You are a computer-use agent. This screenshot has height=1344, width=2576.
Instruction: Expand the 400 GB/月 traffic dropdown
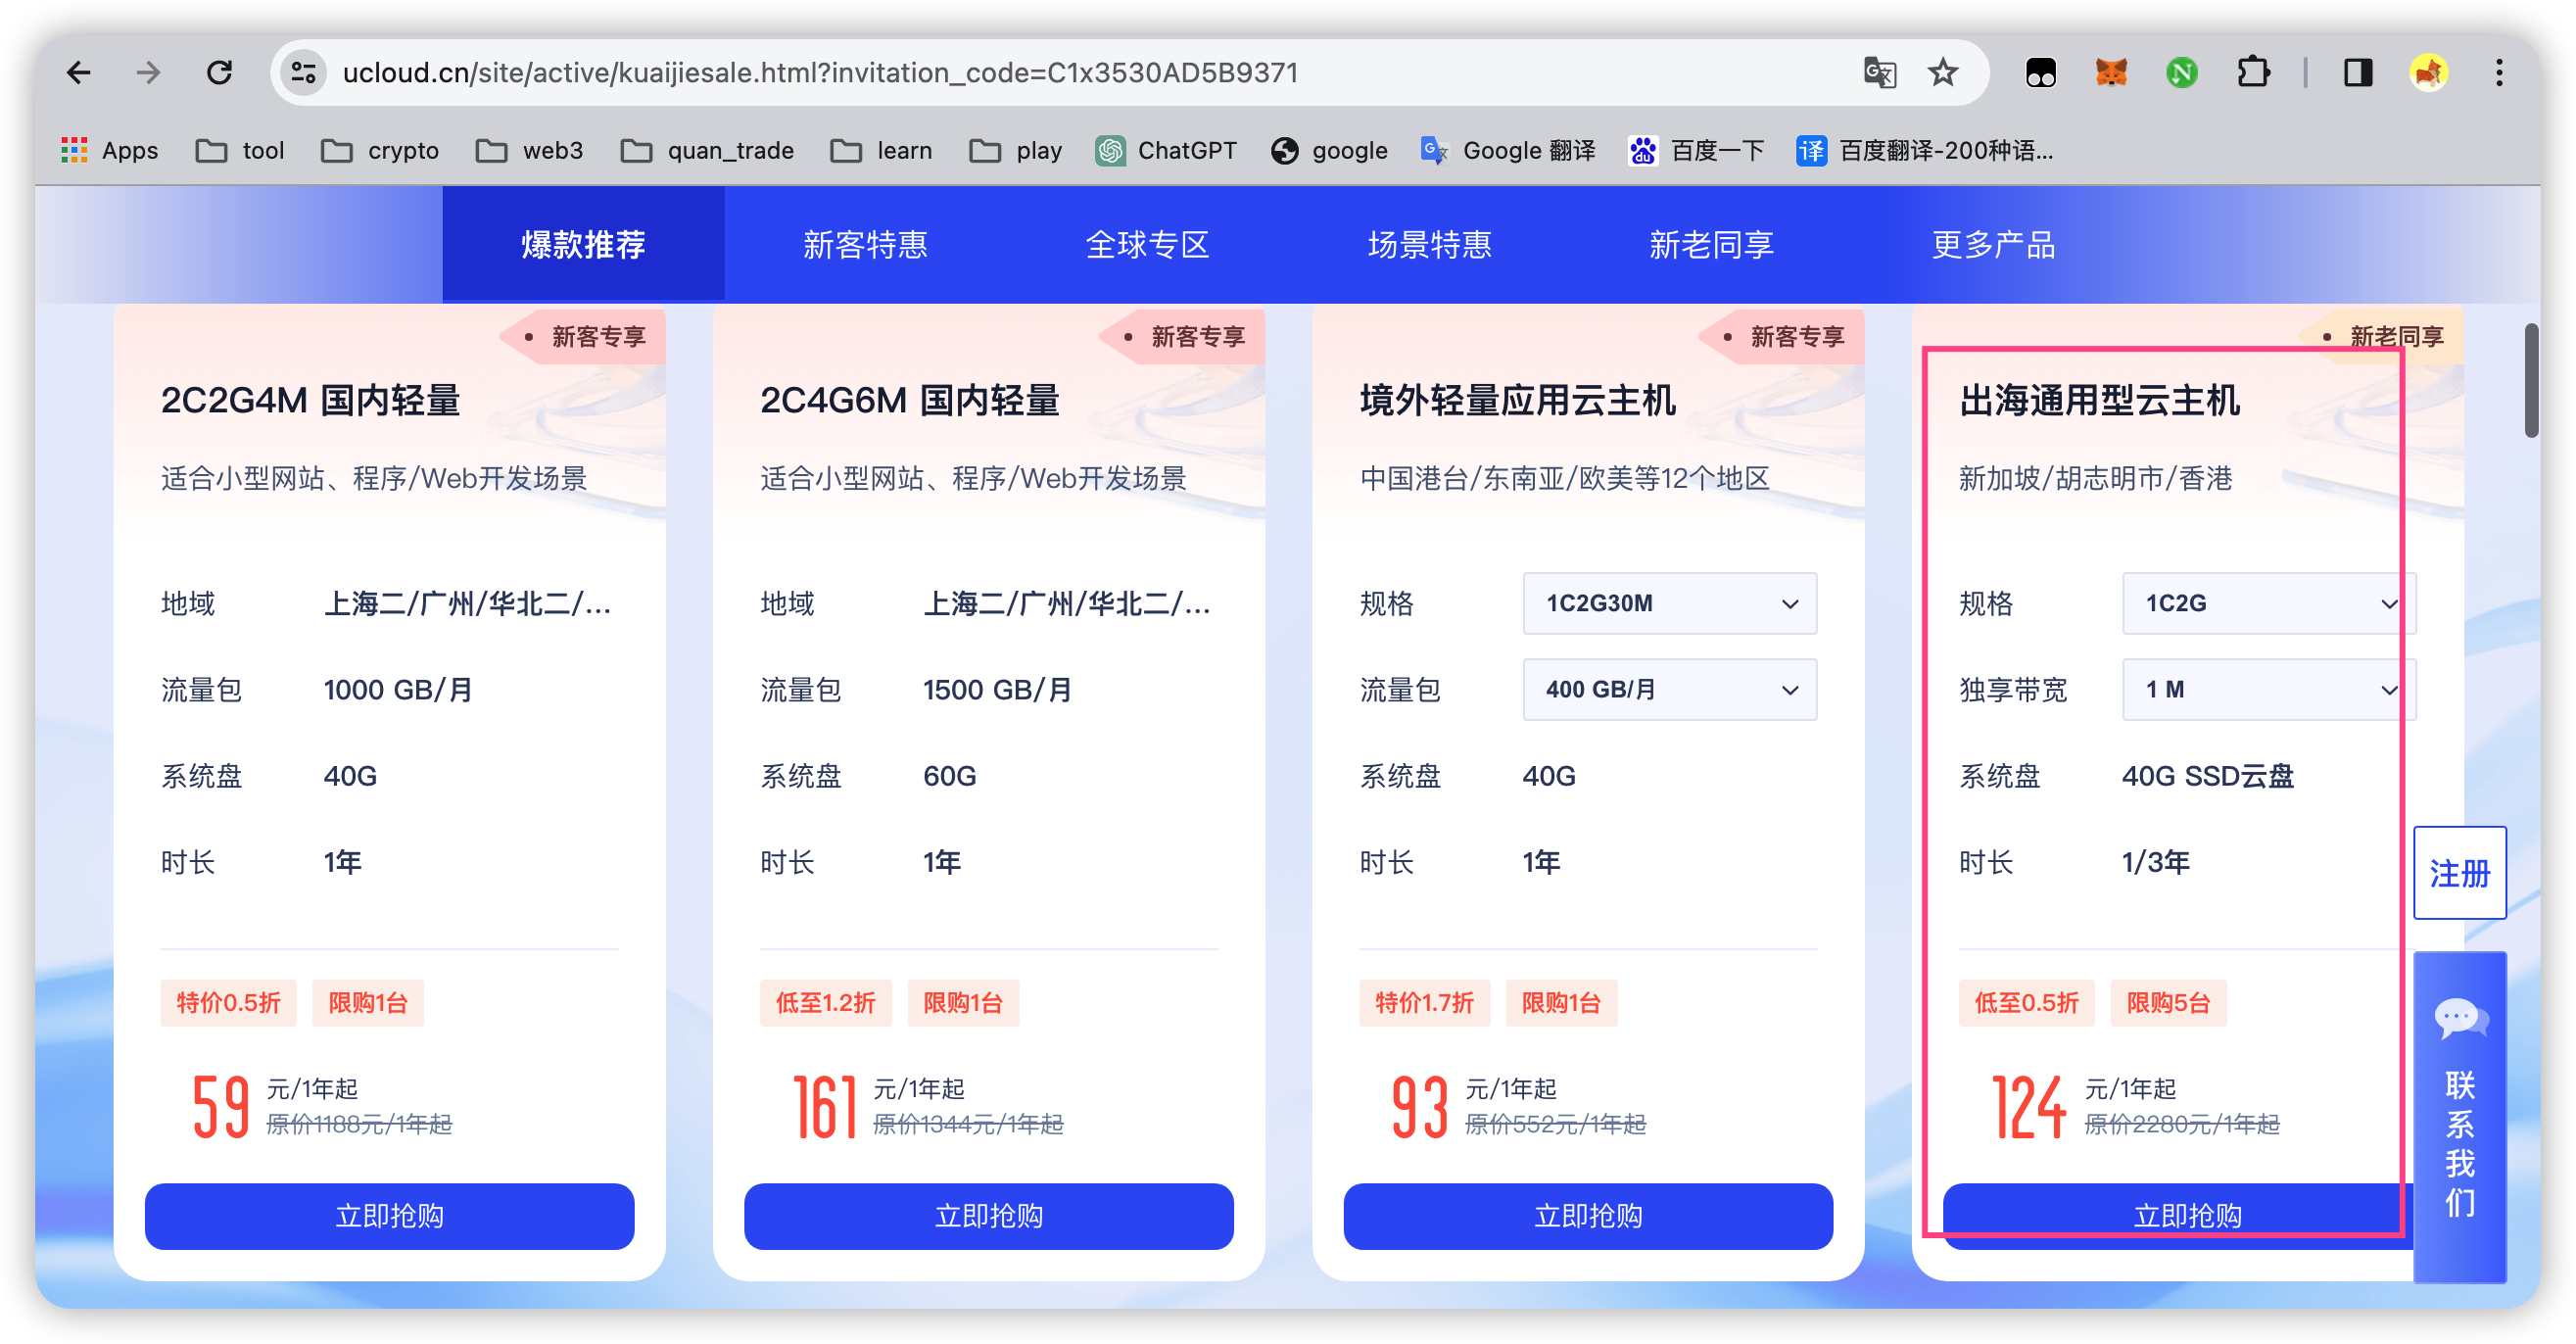point(1669,689)
